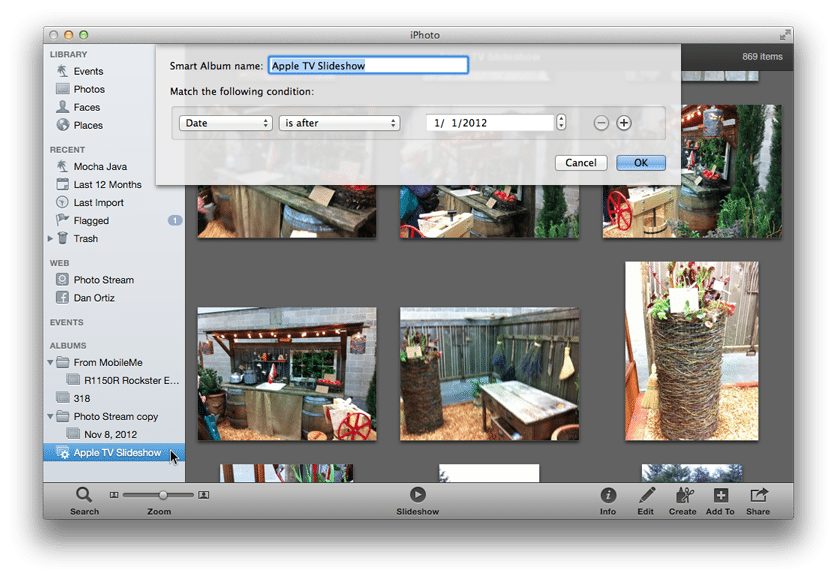The image size is (836, 578).
Task: Open the Date condition dropdown
Action: click(x=226, y=123)
